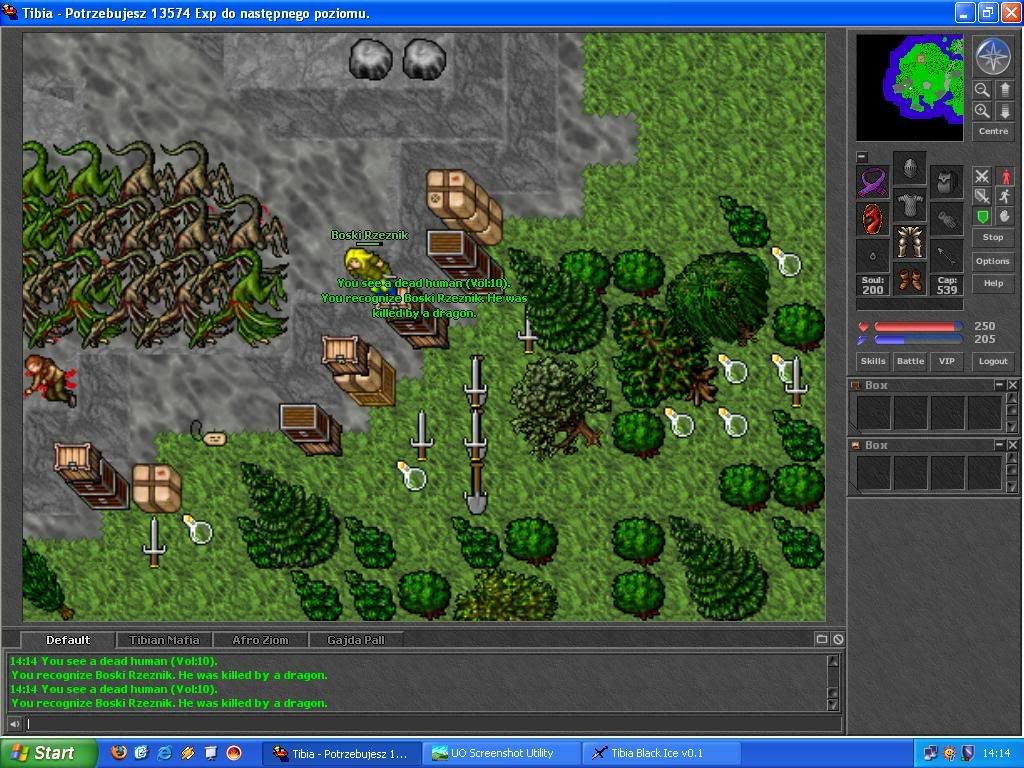Toggle stand-while-fighting red figure mode
This screenshot has height=768, width=1024.
[1005, 176]
